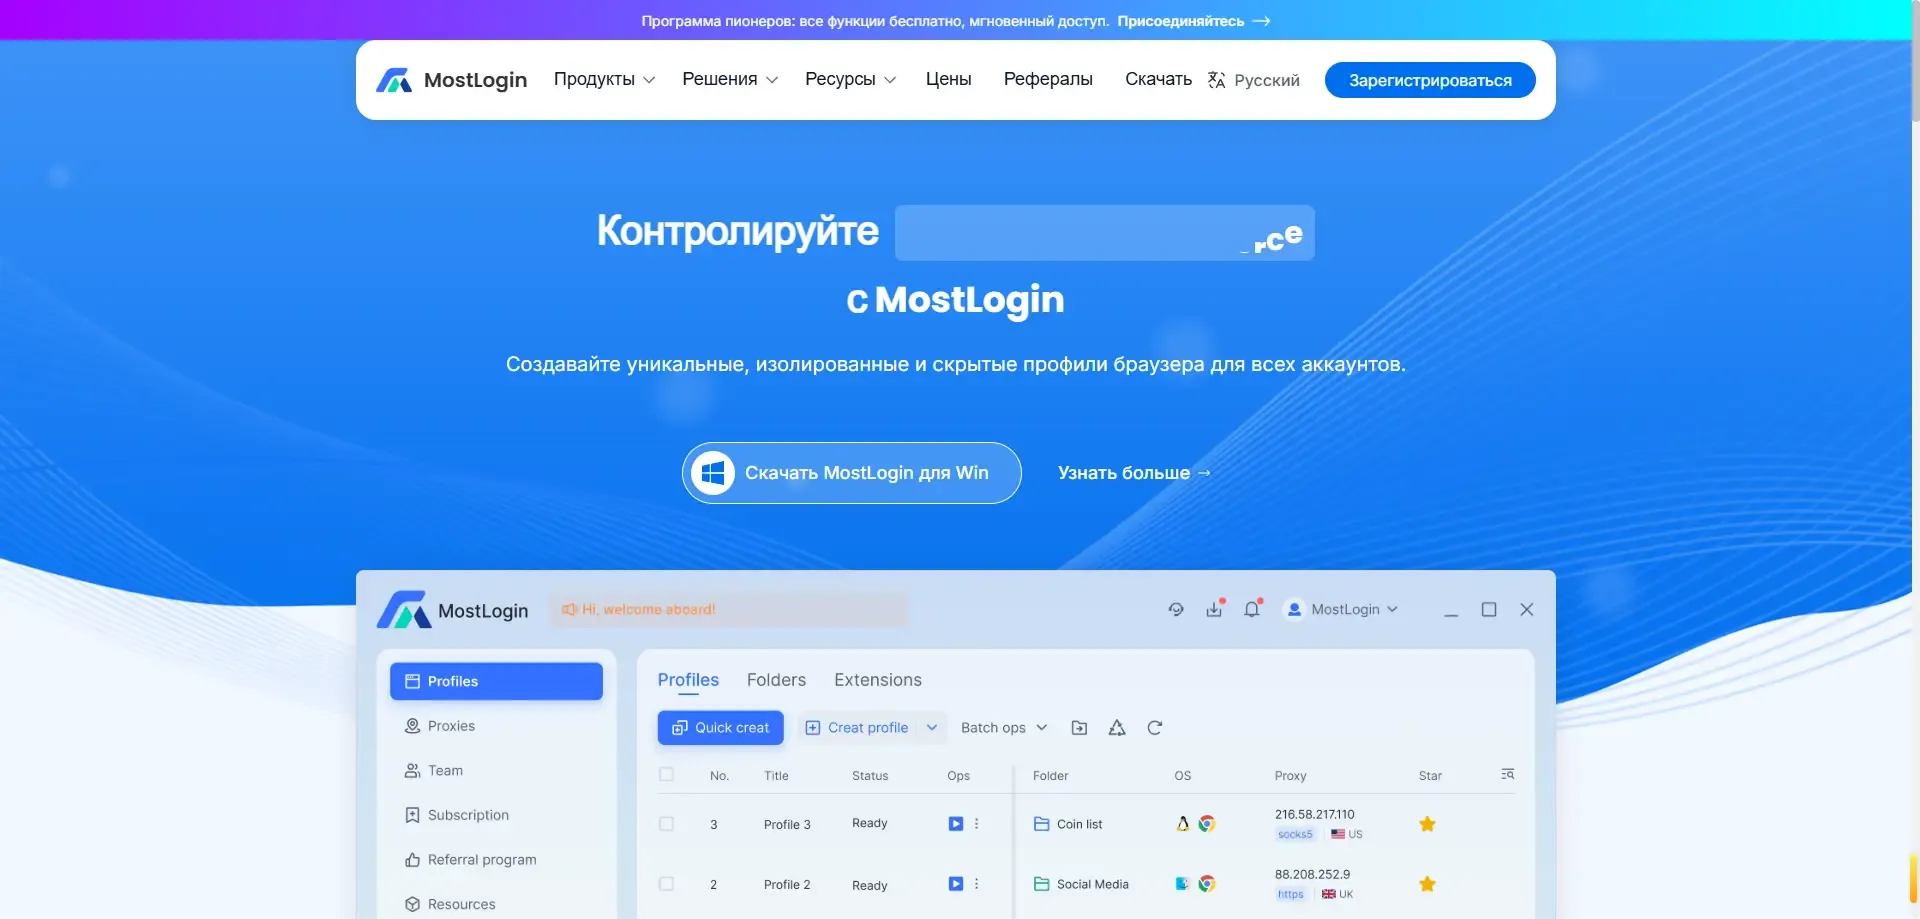
Task: Click Скачать MostLogin для Win button
Action: pyautogui.click(x=852, y=473)
